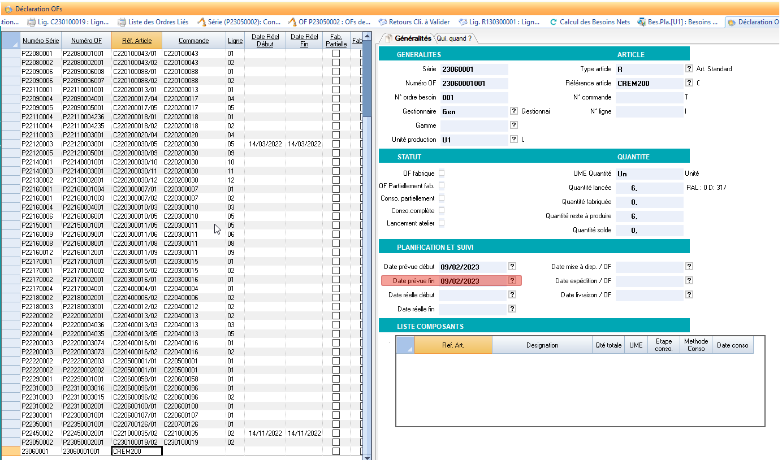Click the Référence article lookup button
Image resolution: width=781 pixels, height=461 pixels.
coord(689,82)
